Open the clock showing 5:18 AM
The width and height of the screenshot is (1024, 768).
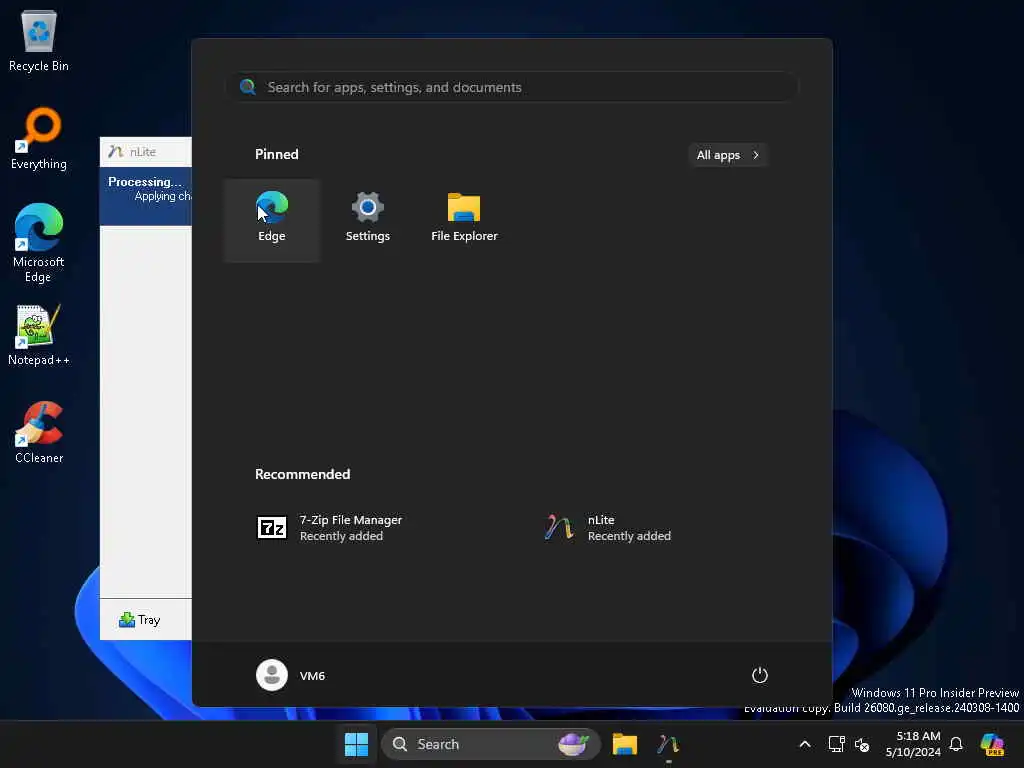point(913,744)
